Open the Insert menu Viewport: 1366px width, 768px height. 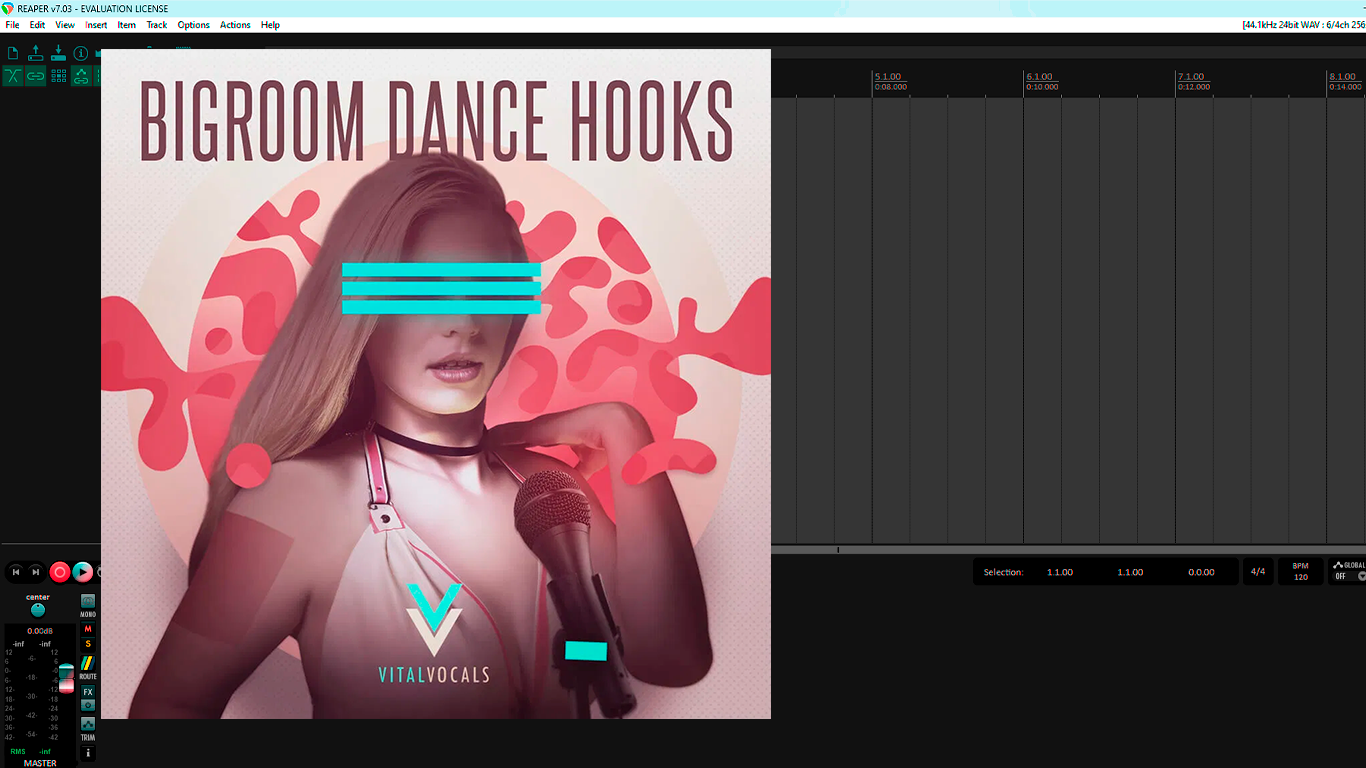(x=96, y=25)
